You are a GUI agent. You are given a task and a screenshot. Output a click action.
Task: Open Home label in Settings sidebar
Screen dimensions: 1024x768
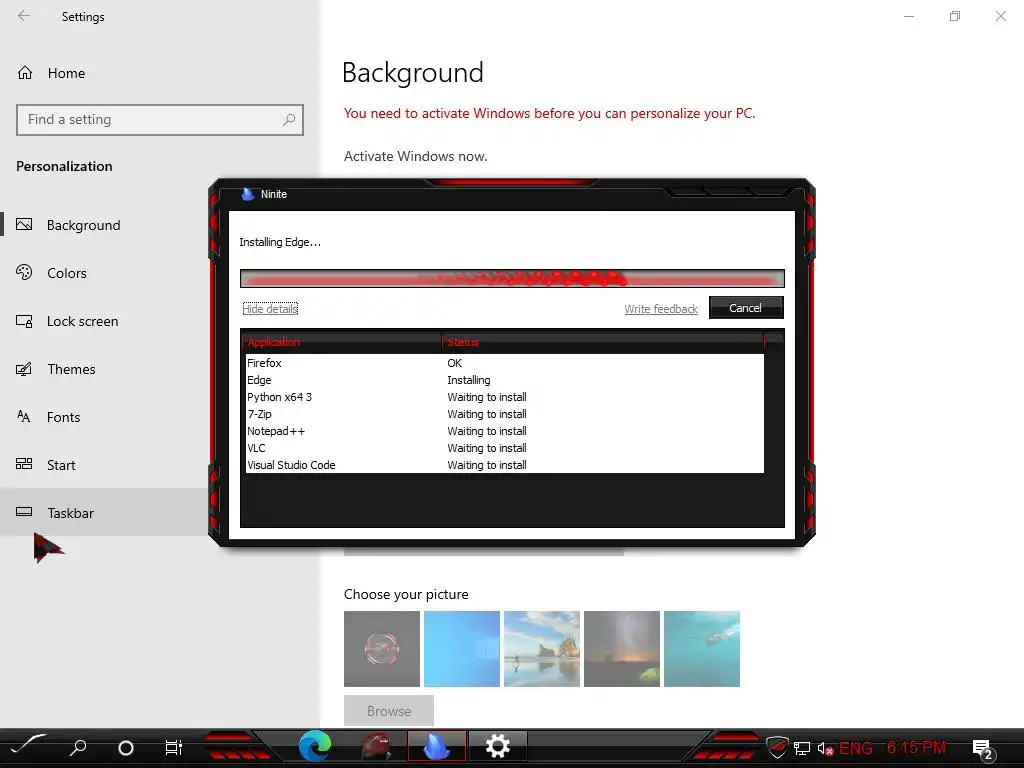pyautogui.click(x=67, y=73)
